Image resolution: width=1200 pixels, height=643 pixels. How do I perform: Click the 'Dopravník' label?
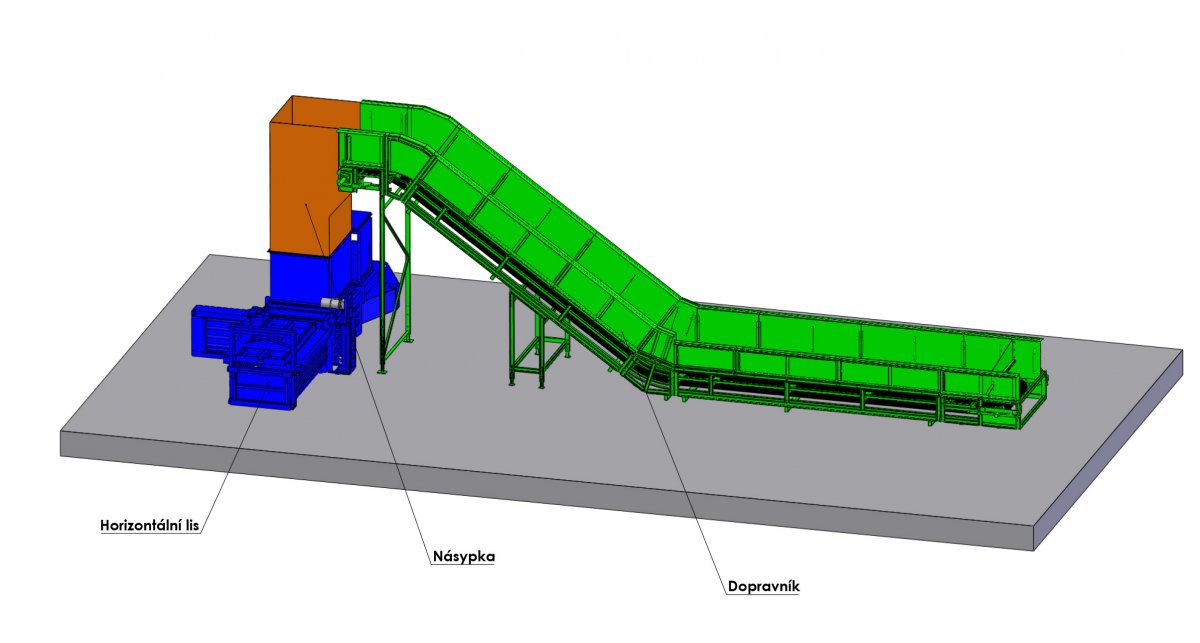764,587
